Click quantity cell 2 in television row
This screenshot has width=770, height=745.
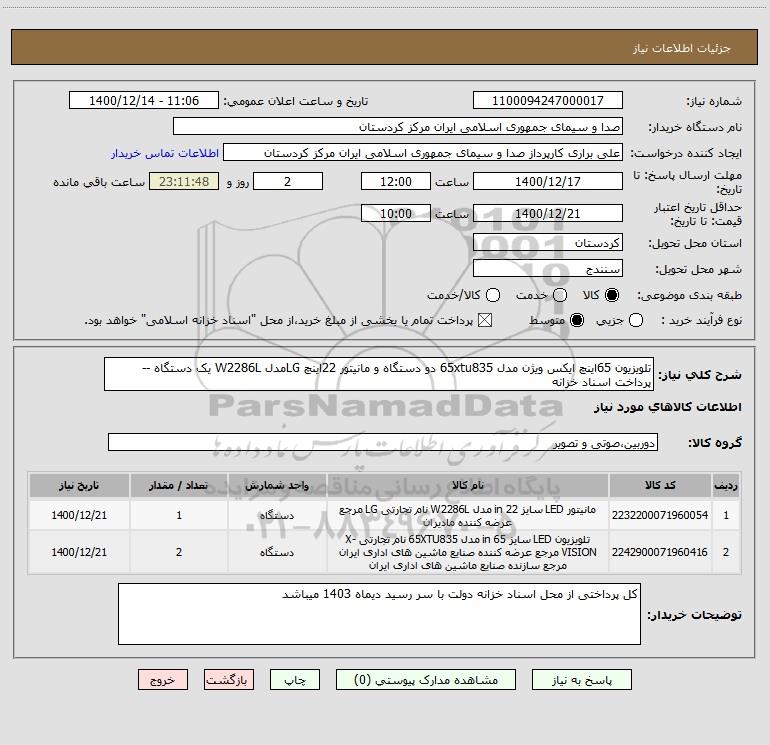pos(179,552)
